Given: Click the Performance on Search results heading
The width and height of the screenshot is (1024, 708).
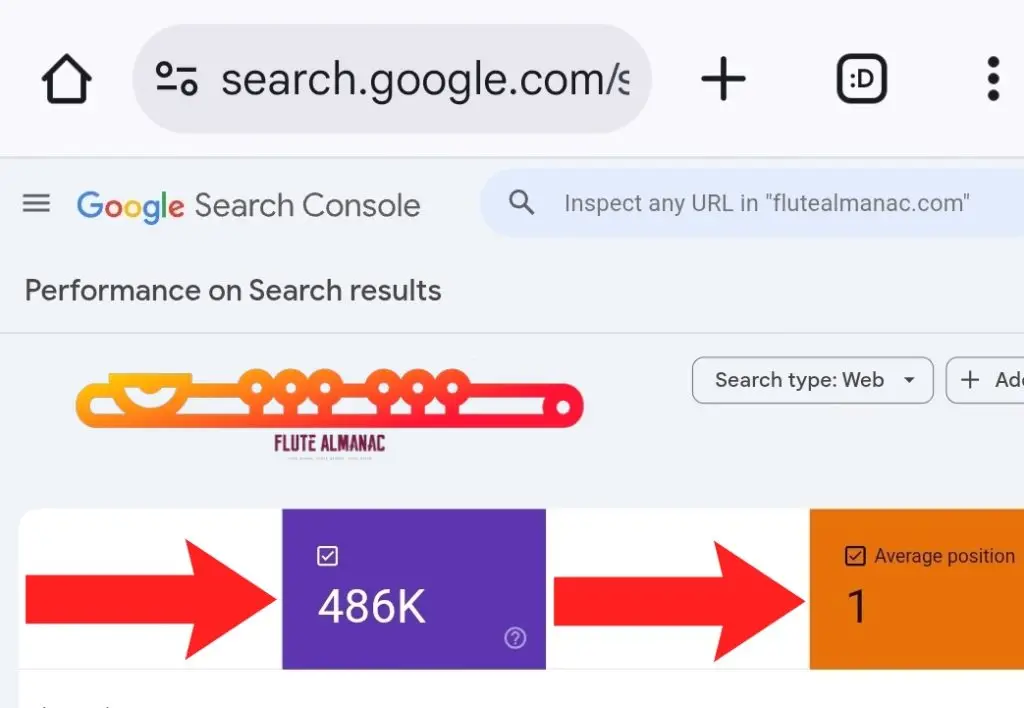Looking at the screenshot, I should coord(233,291).
